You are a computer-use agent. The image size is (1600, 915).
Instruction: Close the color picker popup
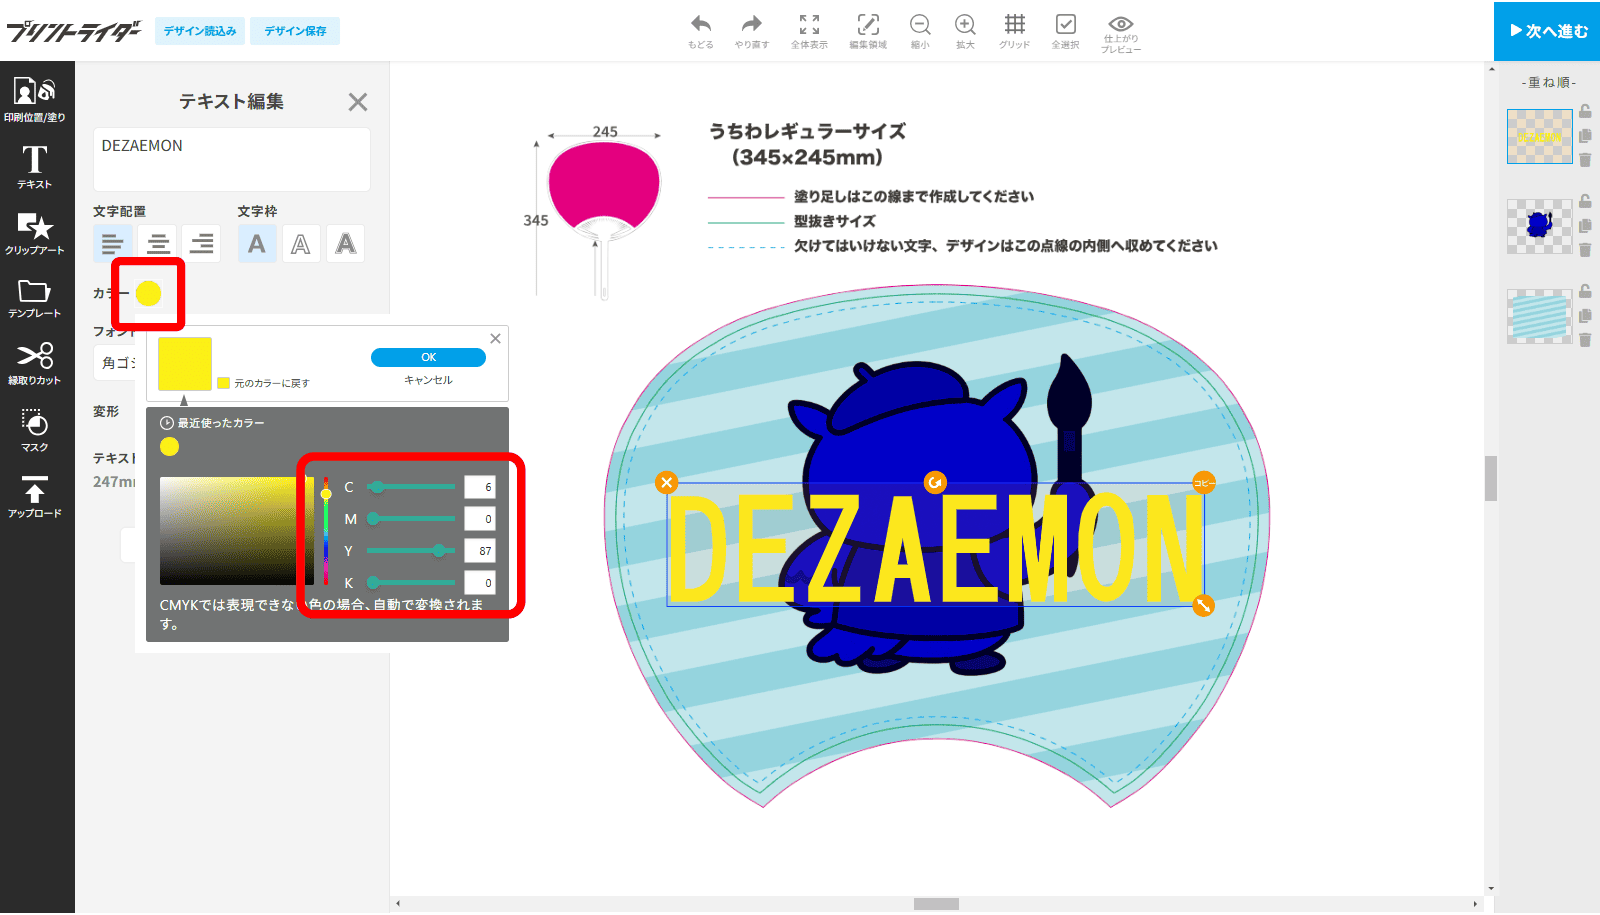pyautogui.click(x=495, y=338)
